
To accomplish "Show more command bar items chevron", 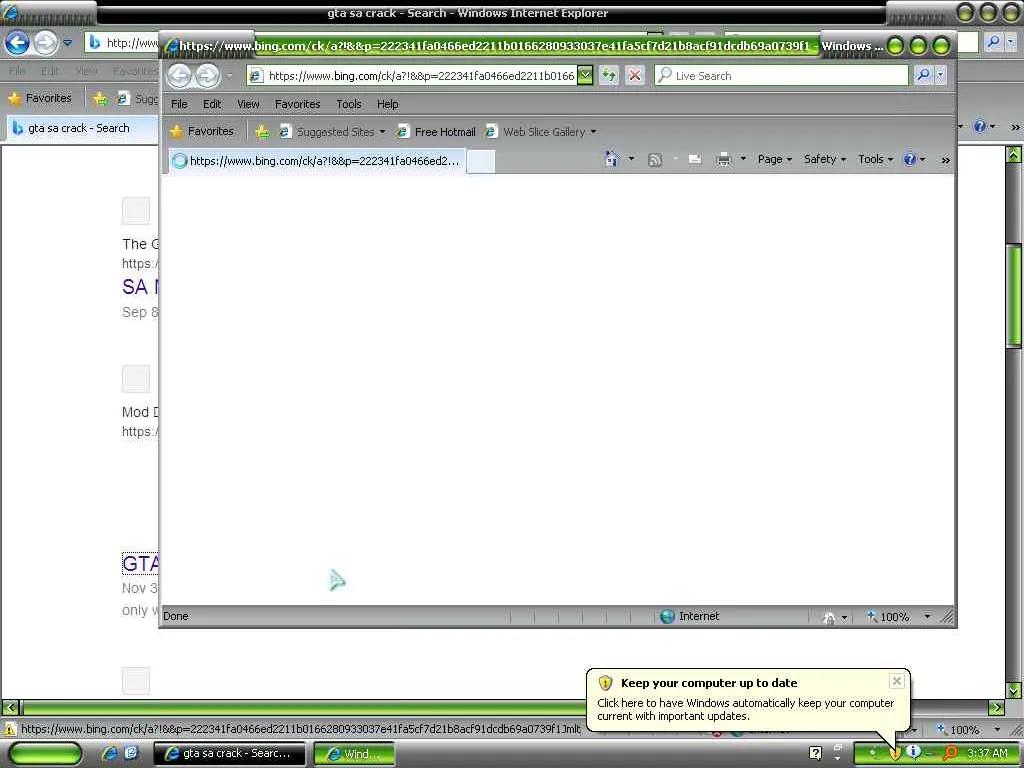I will [945, 160].
